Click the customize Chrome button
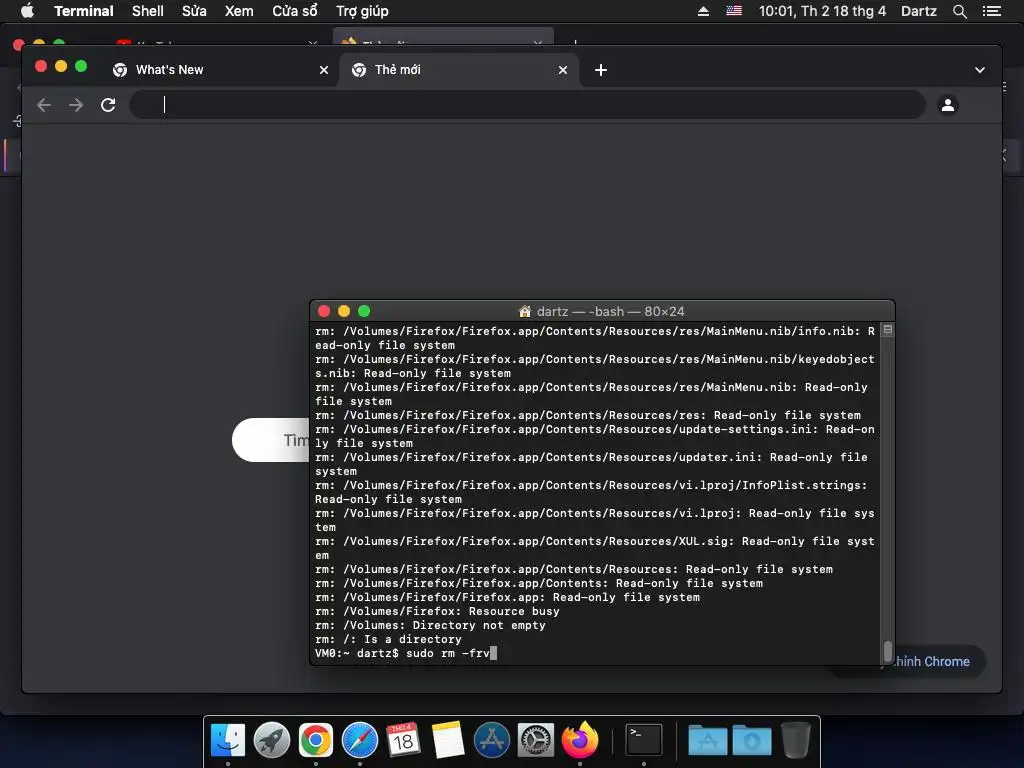Viewport: 1024px width, 768px height. 932,662
